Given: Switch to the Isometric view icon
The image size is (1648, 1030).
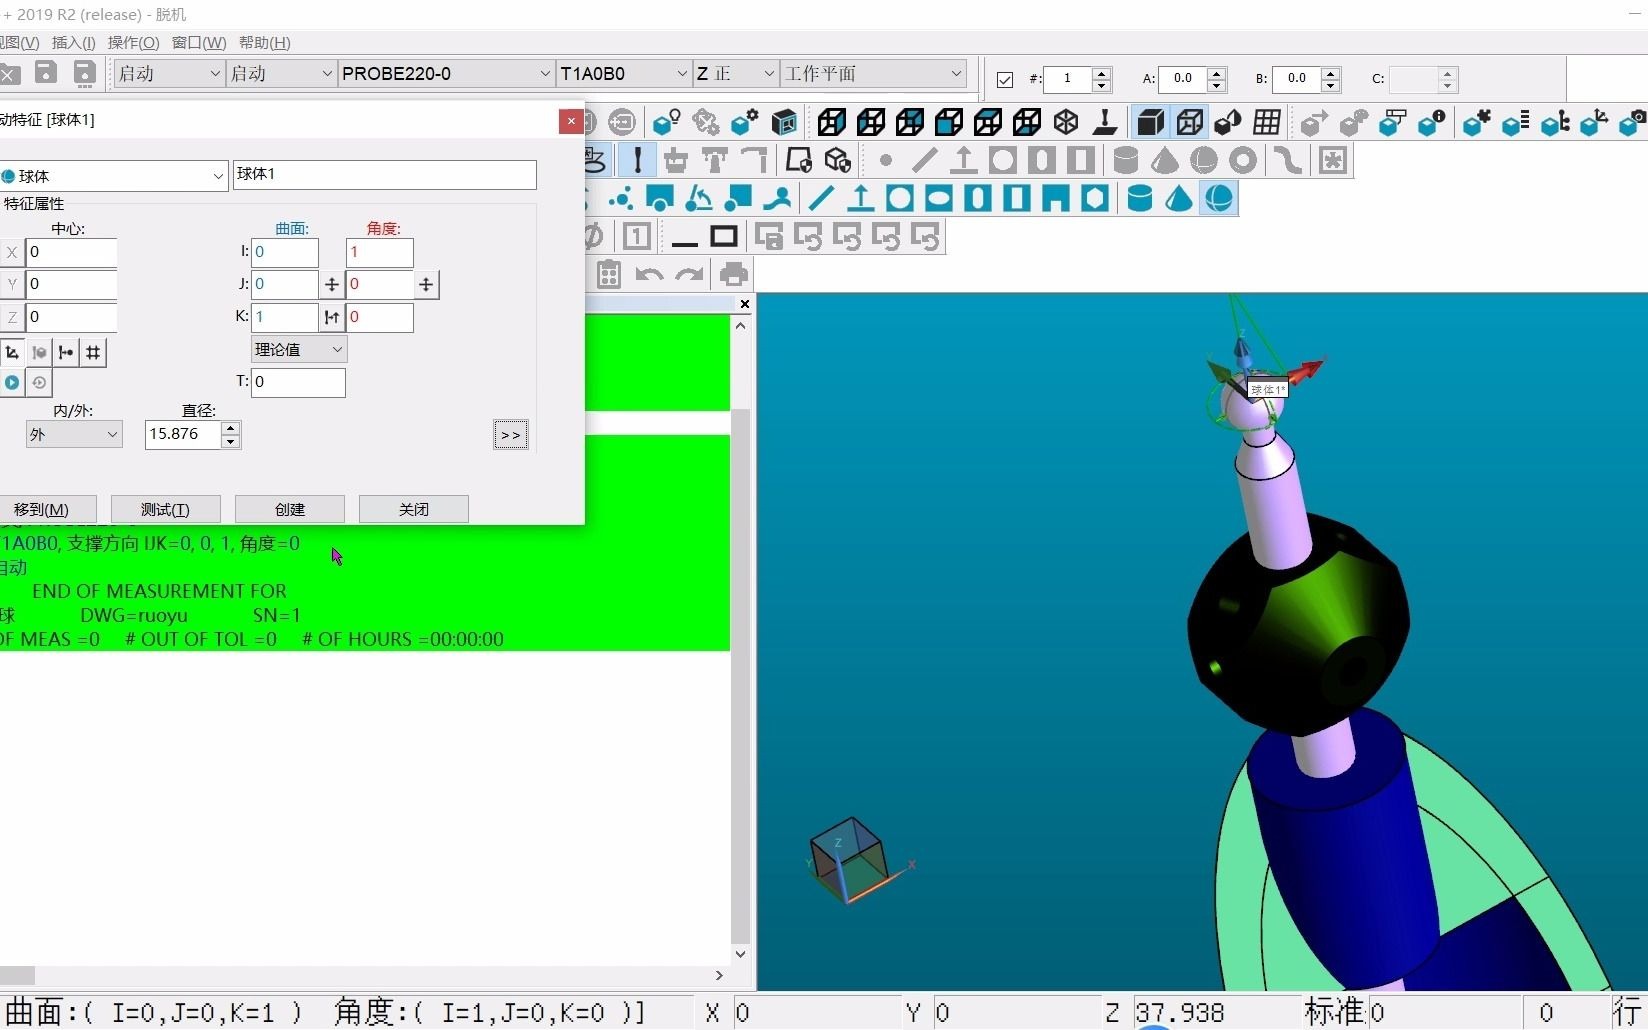Looking at the screenshot, I should pyautogui.click(x=1066, y=122).
